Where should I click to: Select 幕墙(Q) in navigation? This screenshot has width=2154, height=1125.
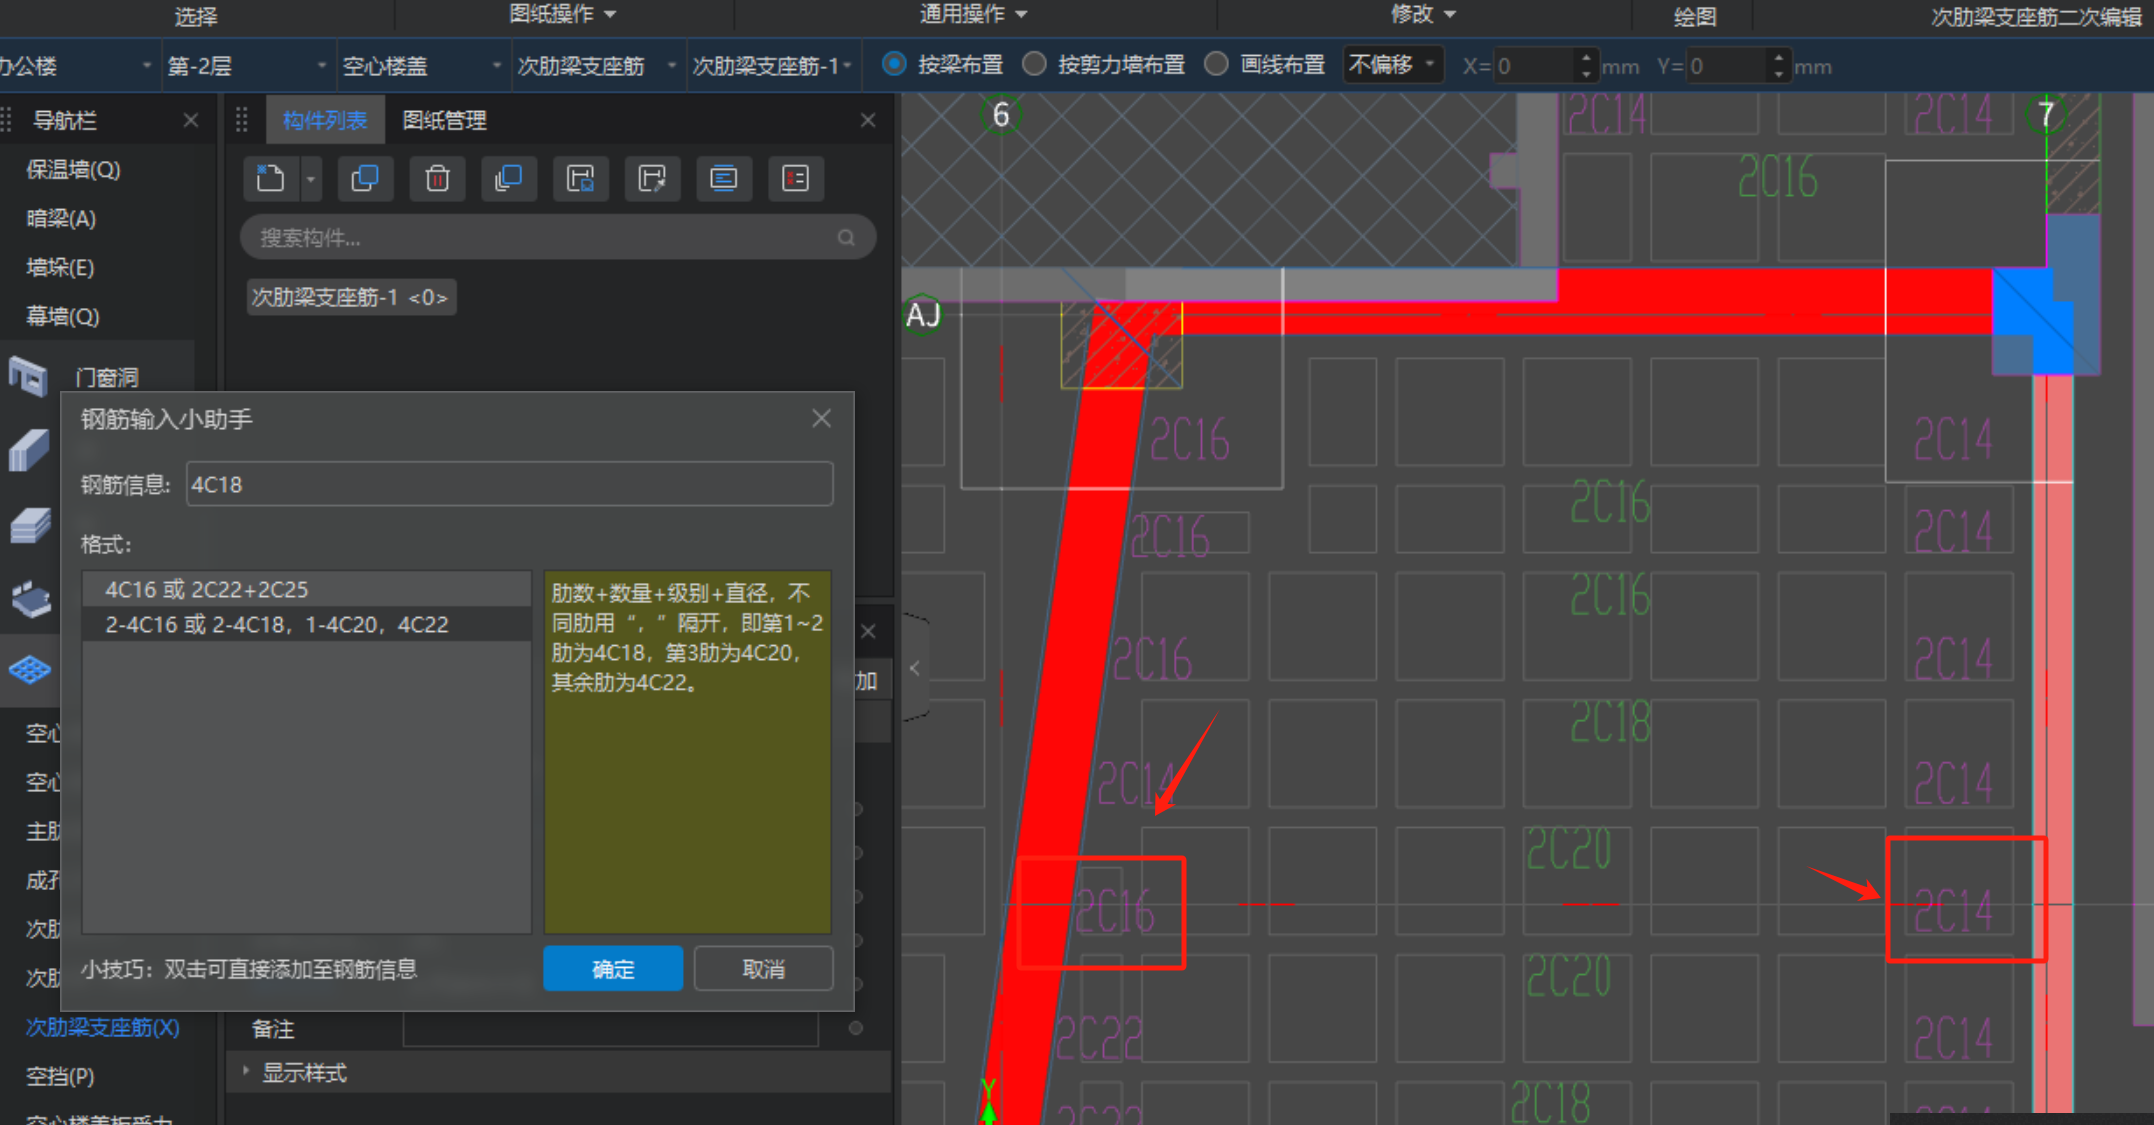point(62,317)
